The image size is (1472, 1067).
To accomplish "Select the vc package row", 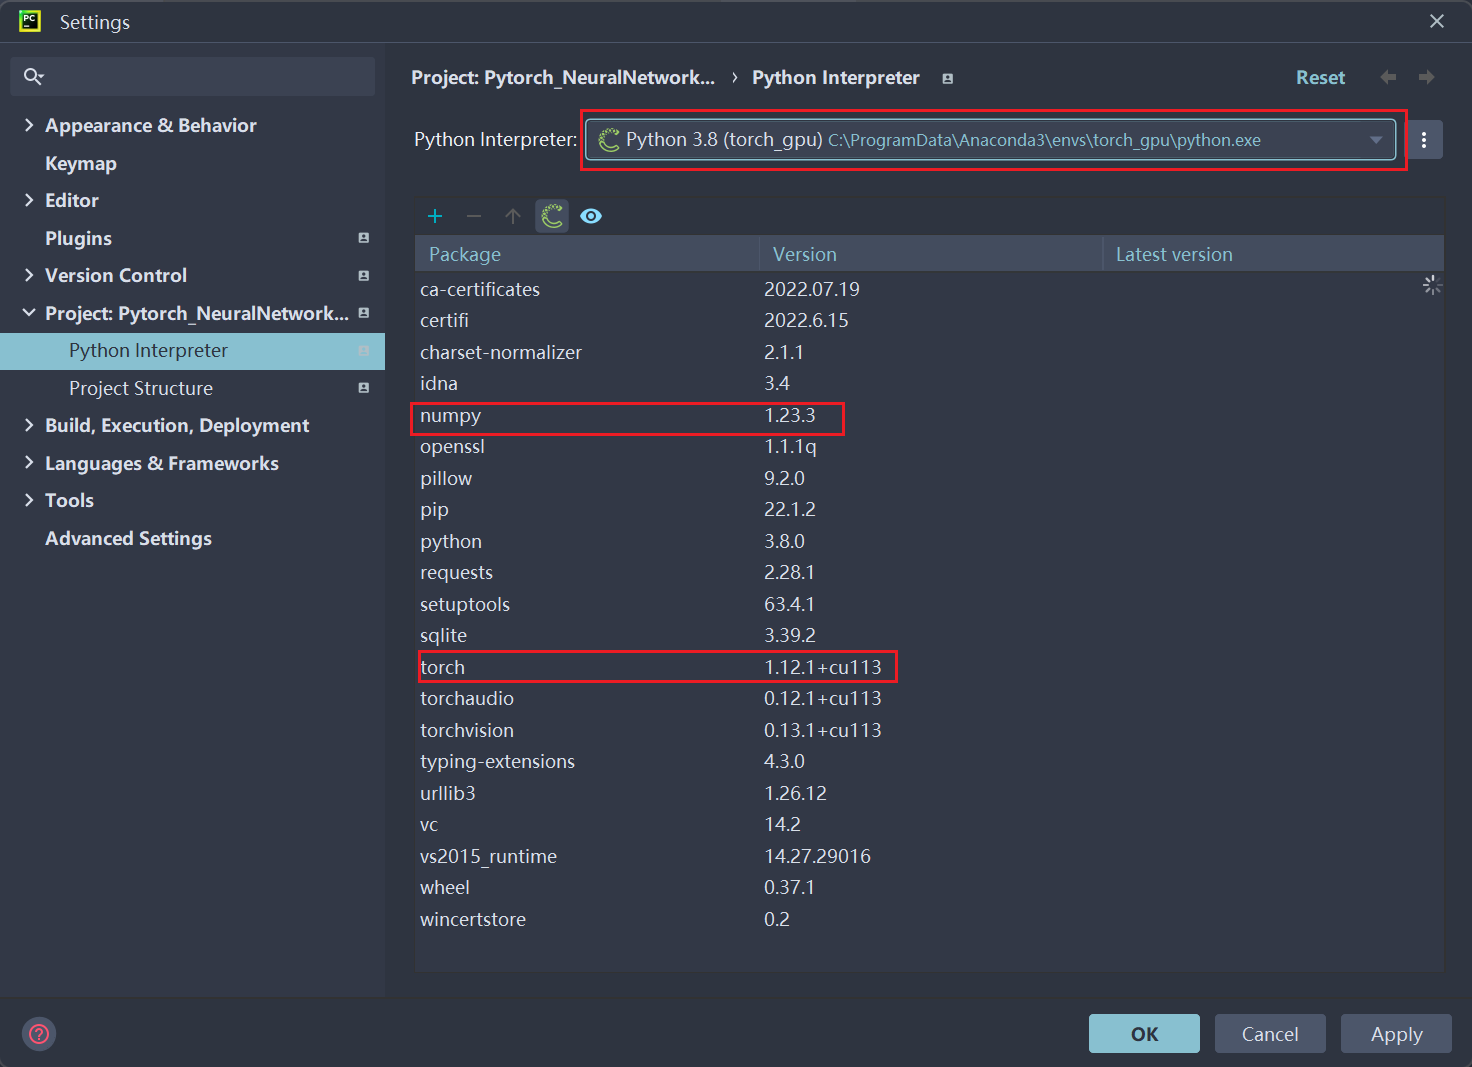I will tap(929, 824).
